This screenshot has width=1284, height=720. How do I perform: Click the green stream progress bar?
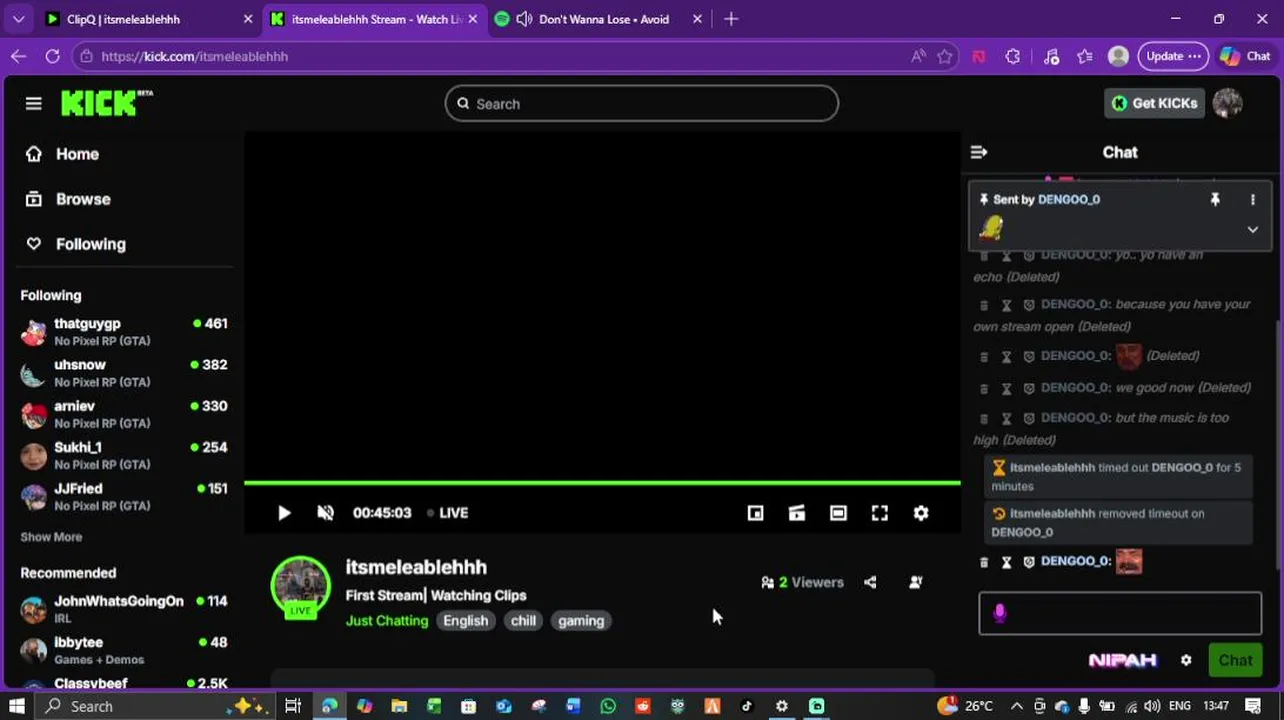602,483
